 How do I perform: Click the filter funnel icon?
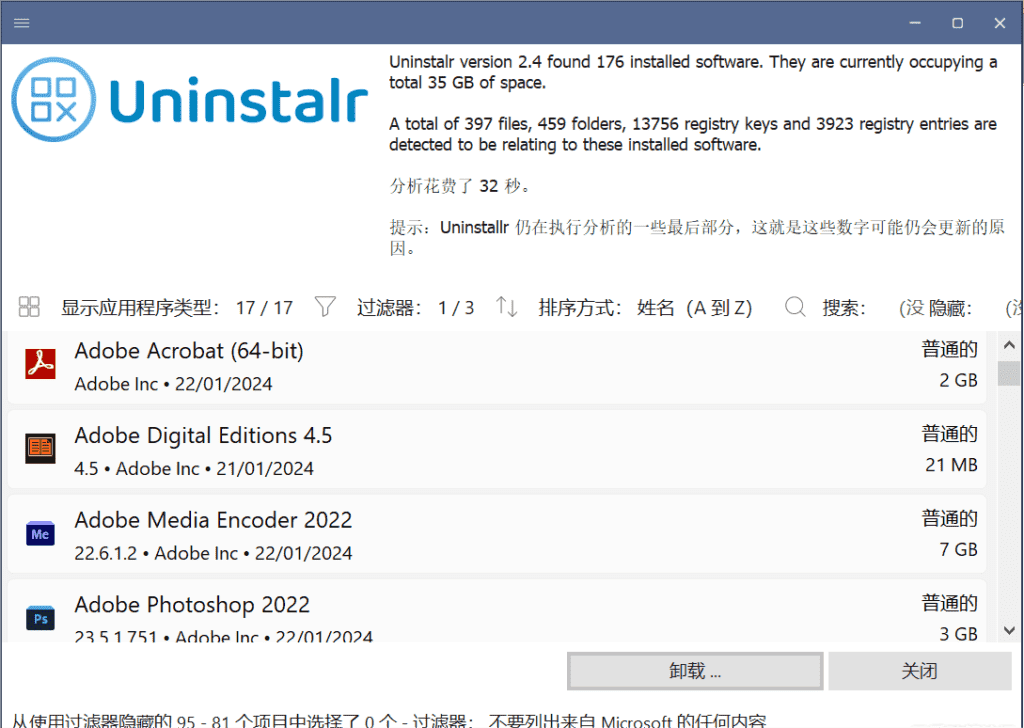(325, 307)
